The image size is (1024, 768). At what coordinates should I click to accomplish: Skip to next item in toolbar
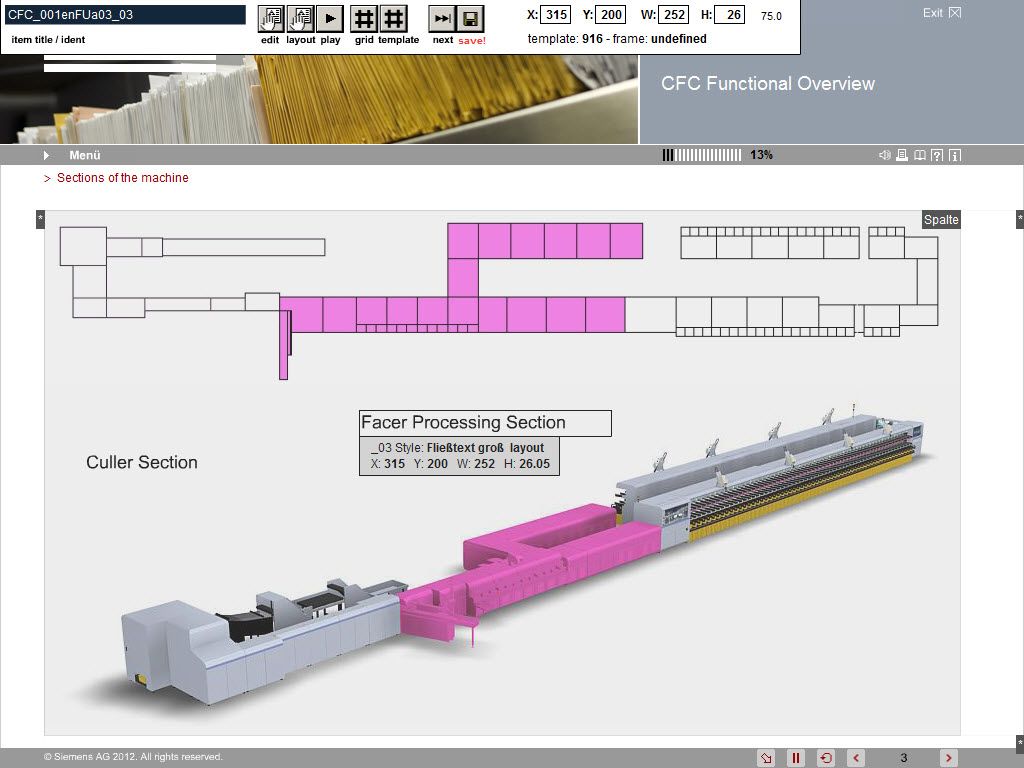coord(442,19)
